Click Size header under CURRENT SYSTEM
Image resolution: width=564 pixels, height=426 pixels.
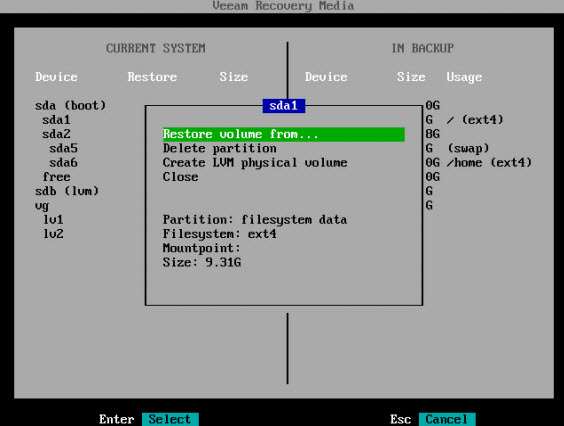point(234,77)
